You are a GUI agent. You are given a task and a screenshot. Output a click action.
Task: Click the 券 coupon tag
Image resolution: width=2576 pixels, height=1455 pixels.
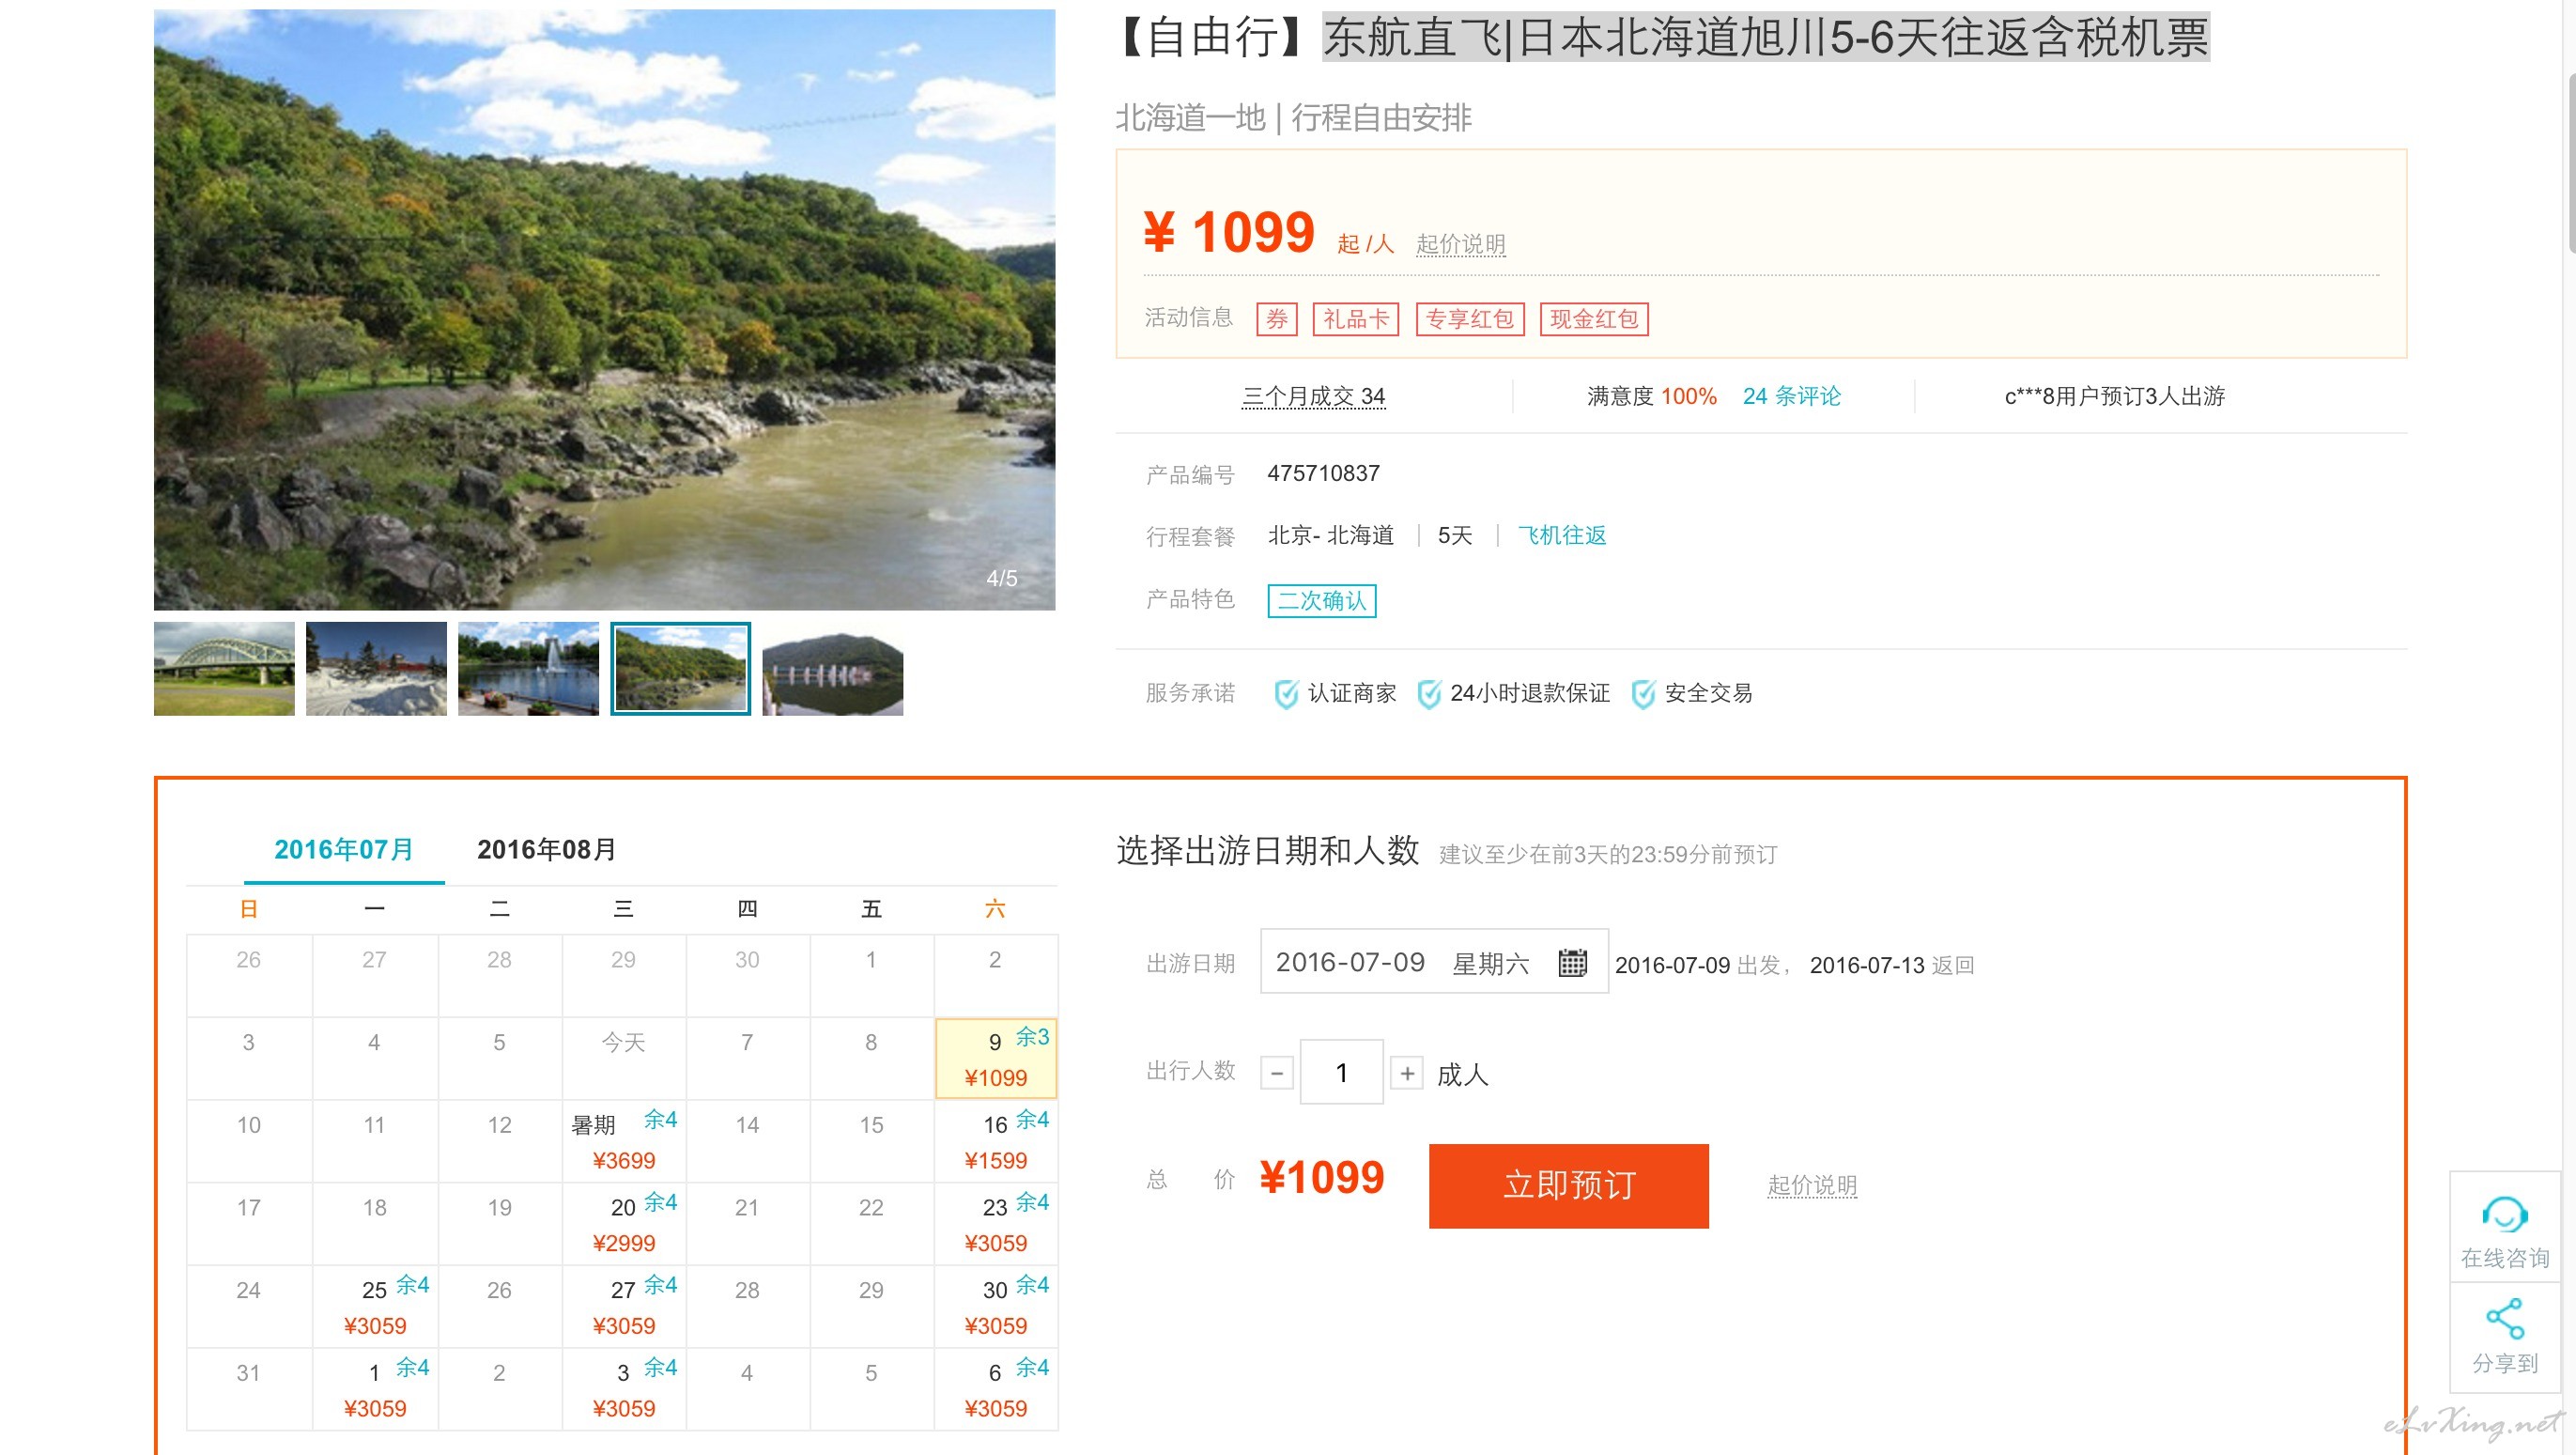[x=1276, y=319]
